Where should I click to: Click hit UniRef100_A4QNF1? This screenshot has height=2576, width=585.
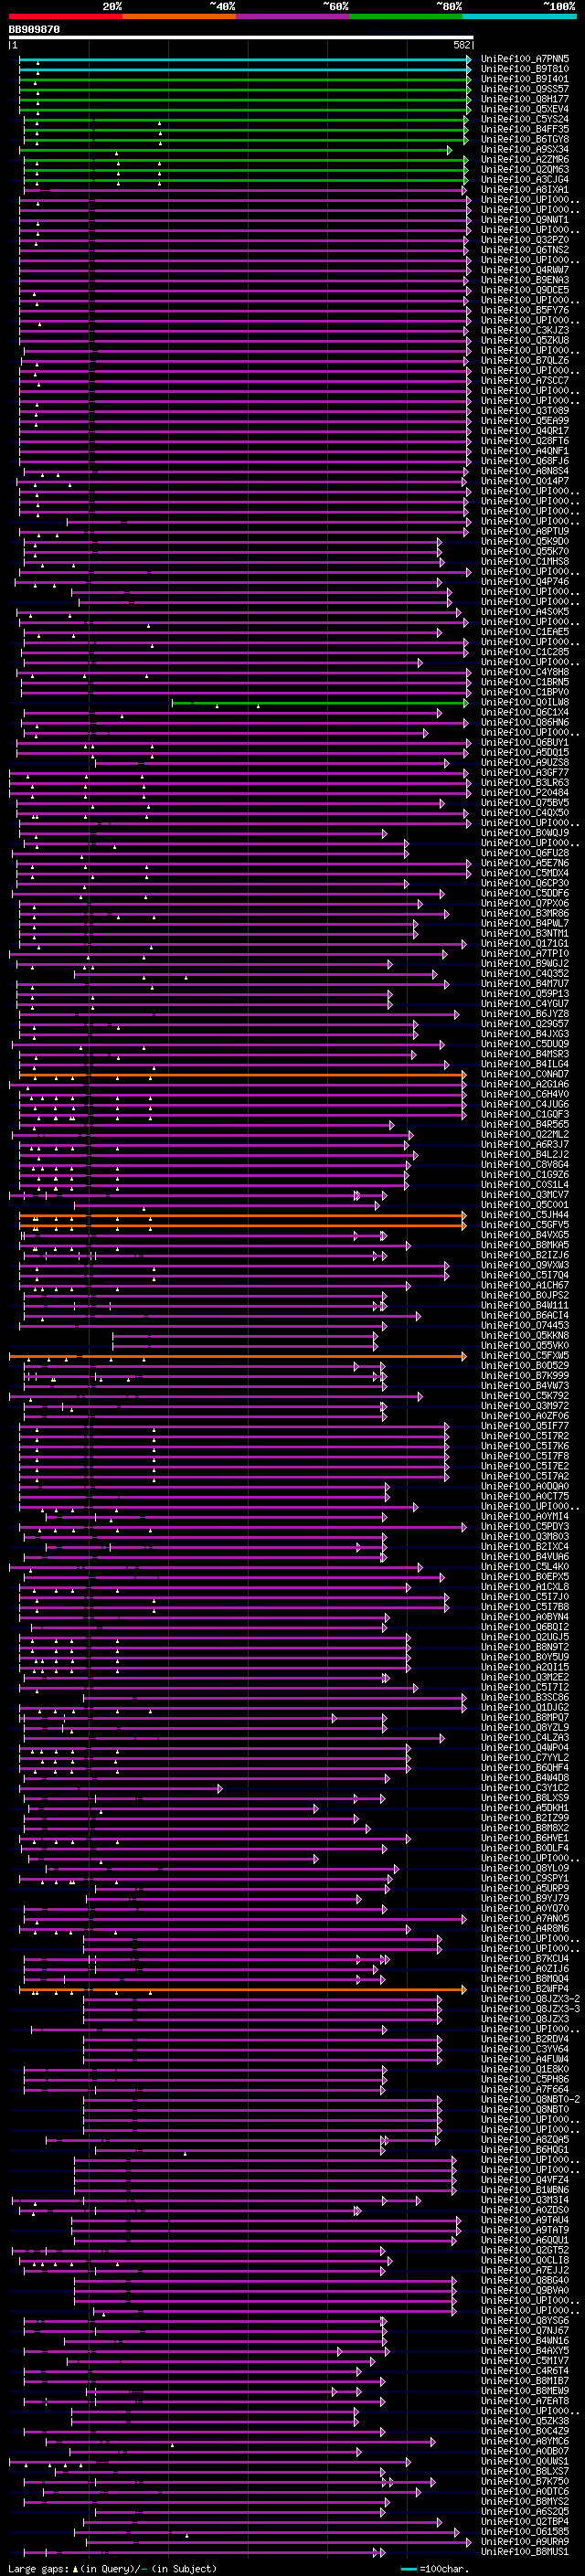[x=525, y=451]
